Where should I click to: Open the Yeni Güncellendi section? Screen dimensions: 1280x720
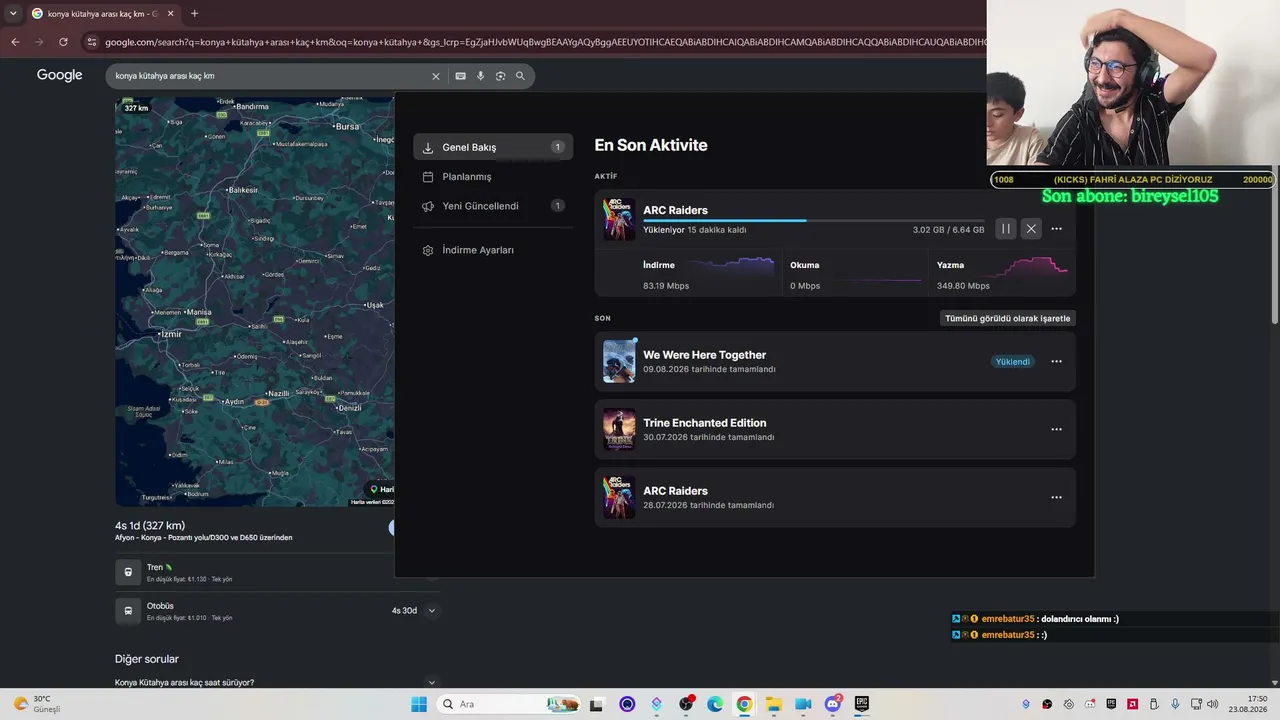493,206
